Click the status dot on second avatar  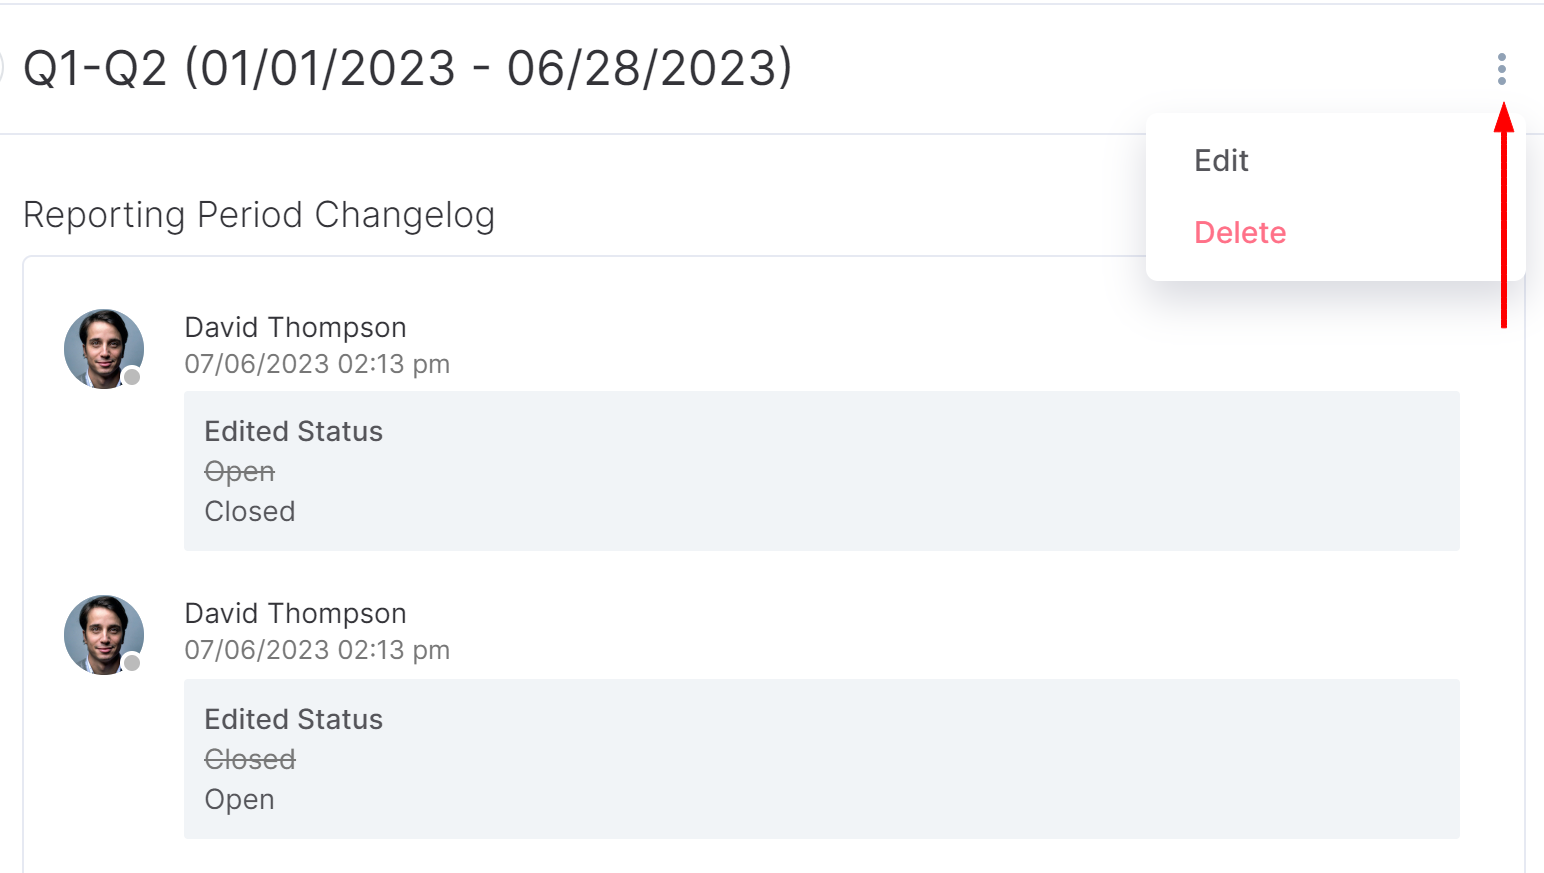132,663
